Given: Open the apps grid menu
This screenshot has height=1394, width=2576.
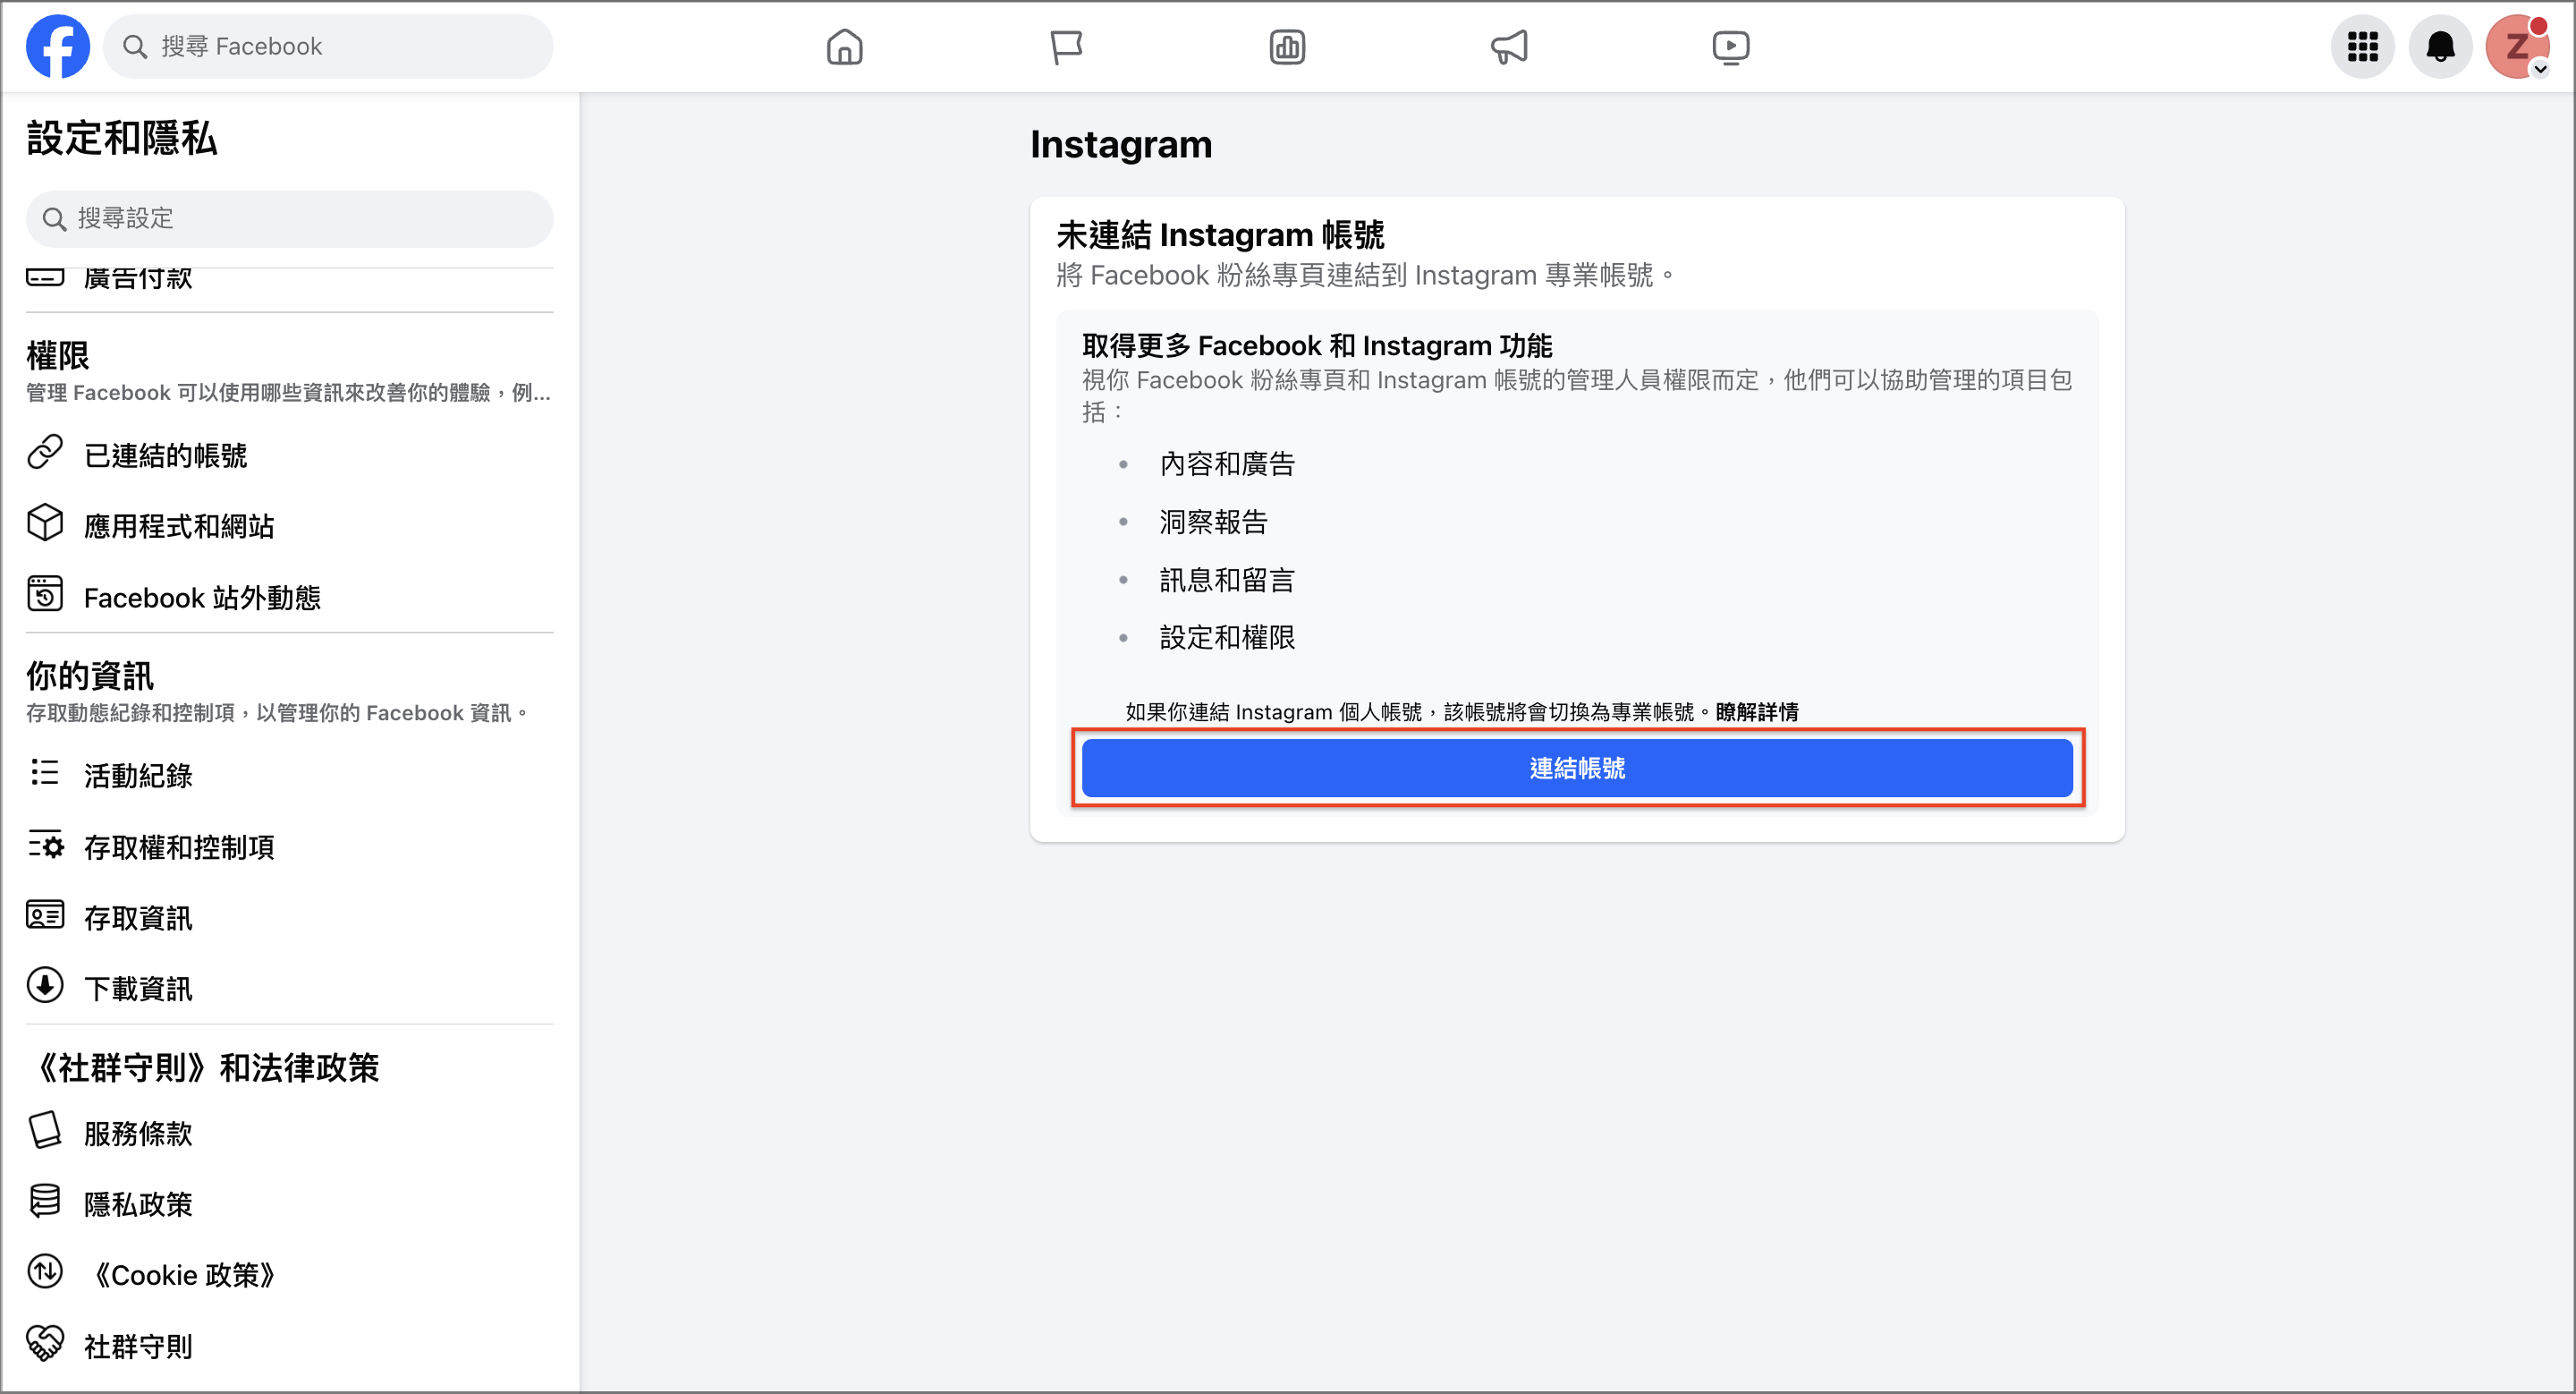Looking at the screenshot, I should [x=2362, y=46].
